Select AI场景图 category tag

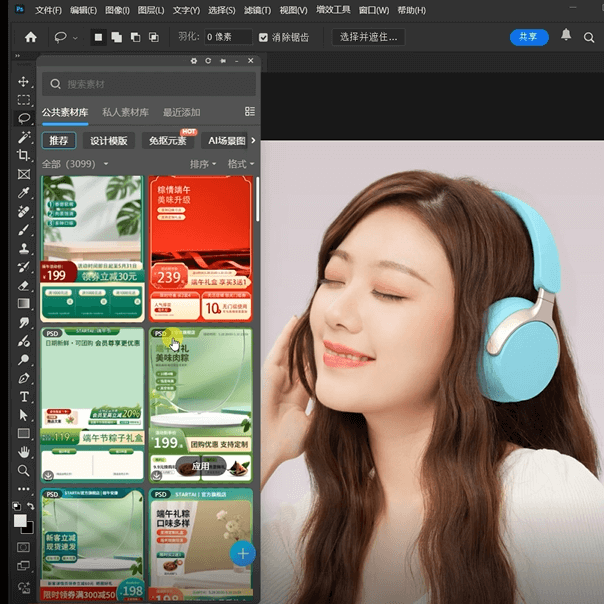coord(225,141)
